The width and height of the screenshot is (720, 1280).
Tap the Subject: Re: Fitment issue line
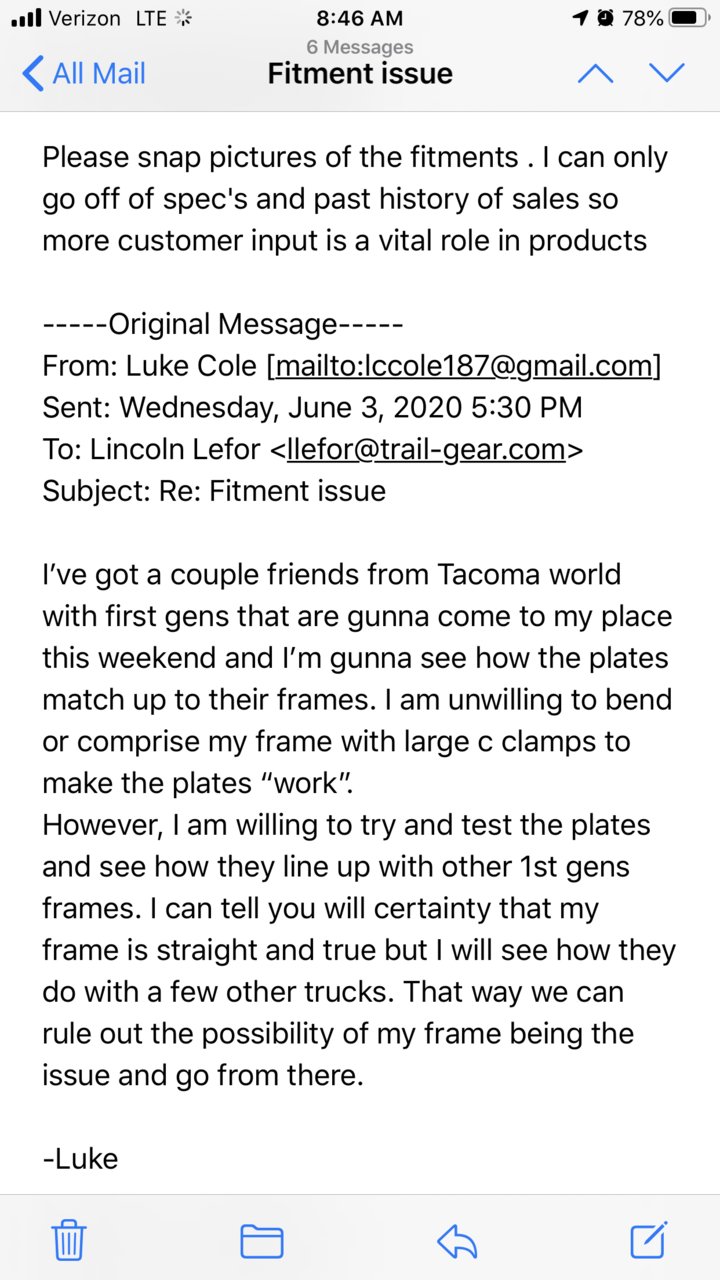coord(214,491)
